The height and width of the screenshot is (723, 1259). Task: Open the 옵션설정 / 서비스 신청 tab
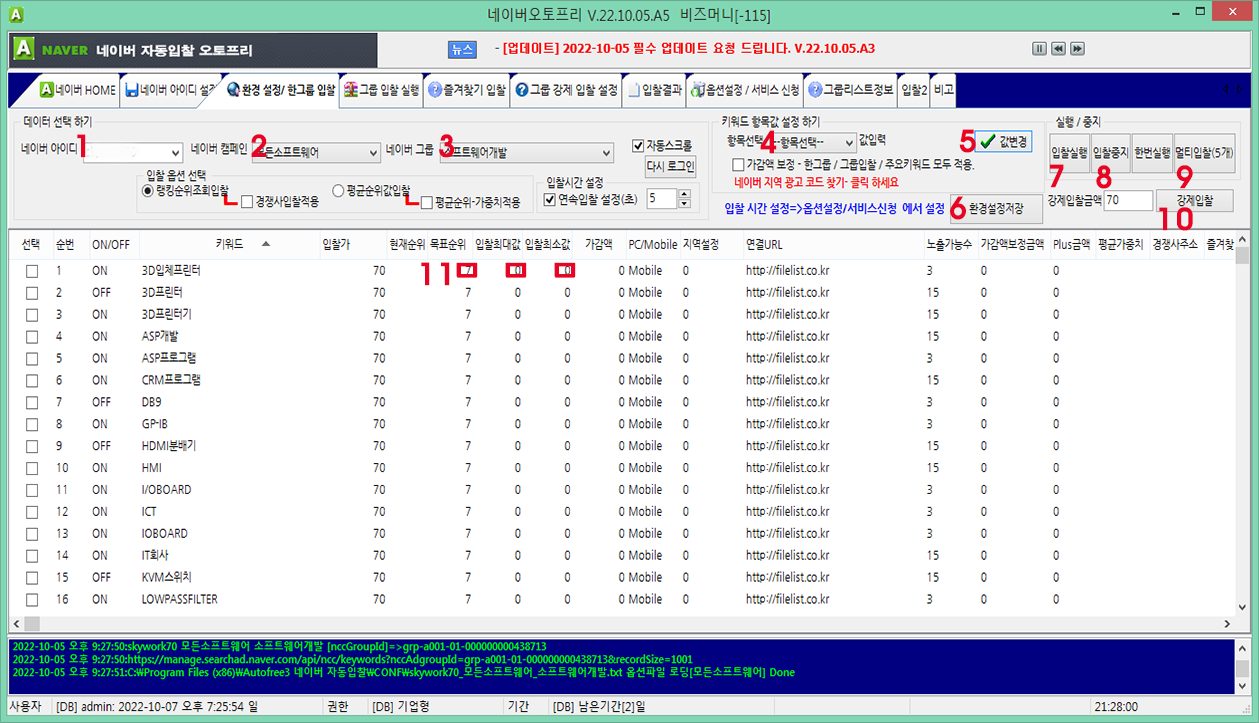tap(743, 90)
